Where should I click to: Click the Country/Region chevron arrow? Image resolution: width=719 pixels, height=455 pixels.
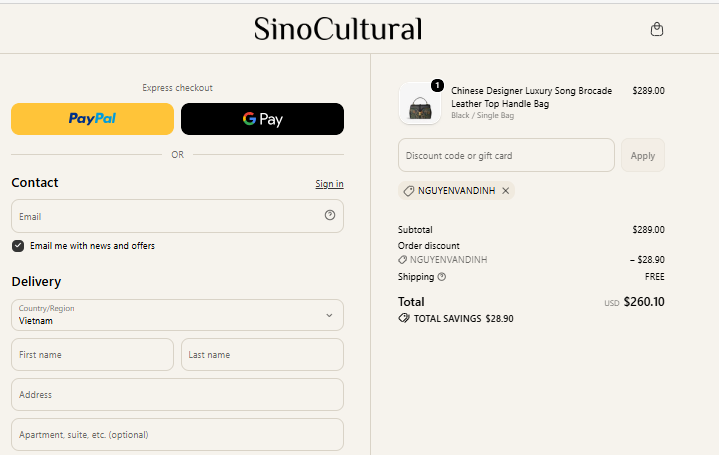pos(329,315)
